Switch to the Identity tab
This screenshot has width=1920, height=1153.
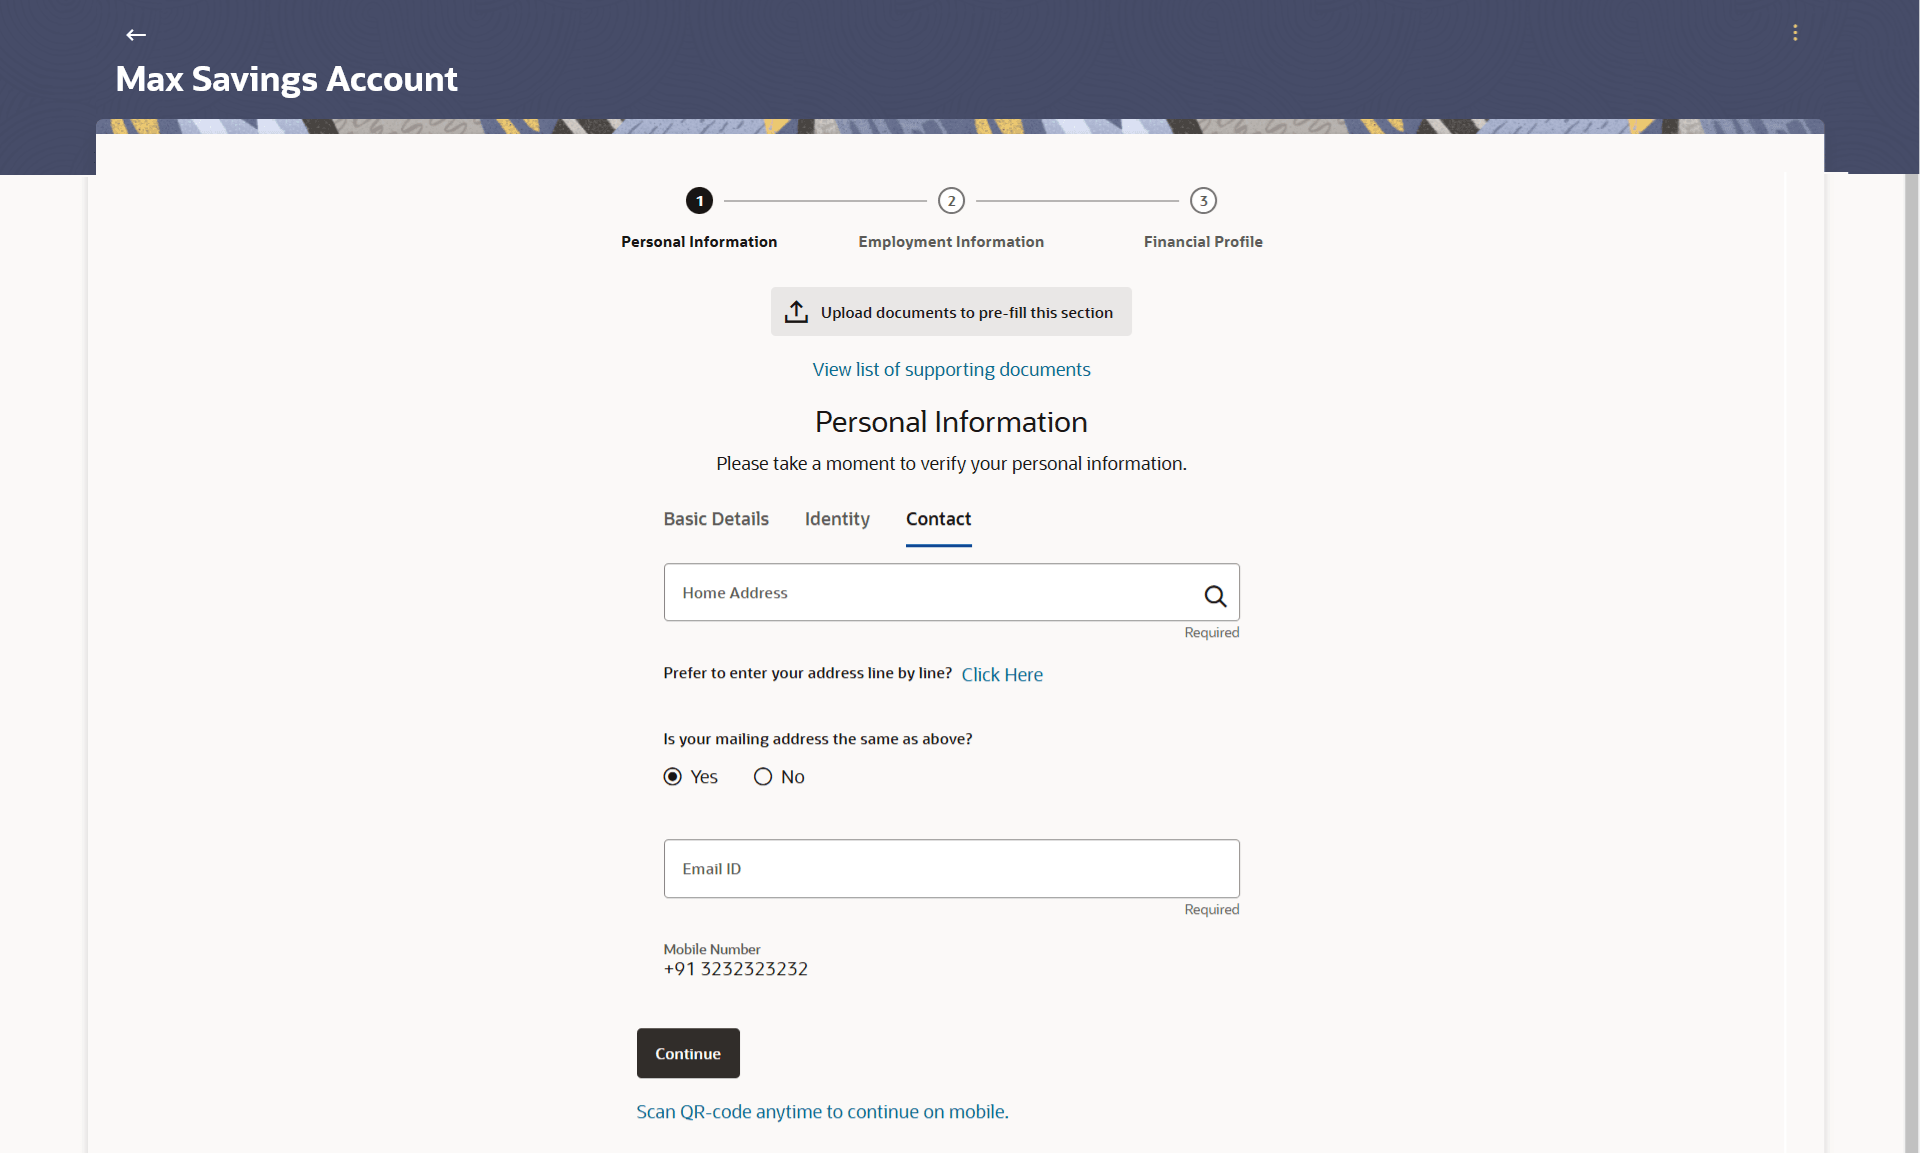837,519
